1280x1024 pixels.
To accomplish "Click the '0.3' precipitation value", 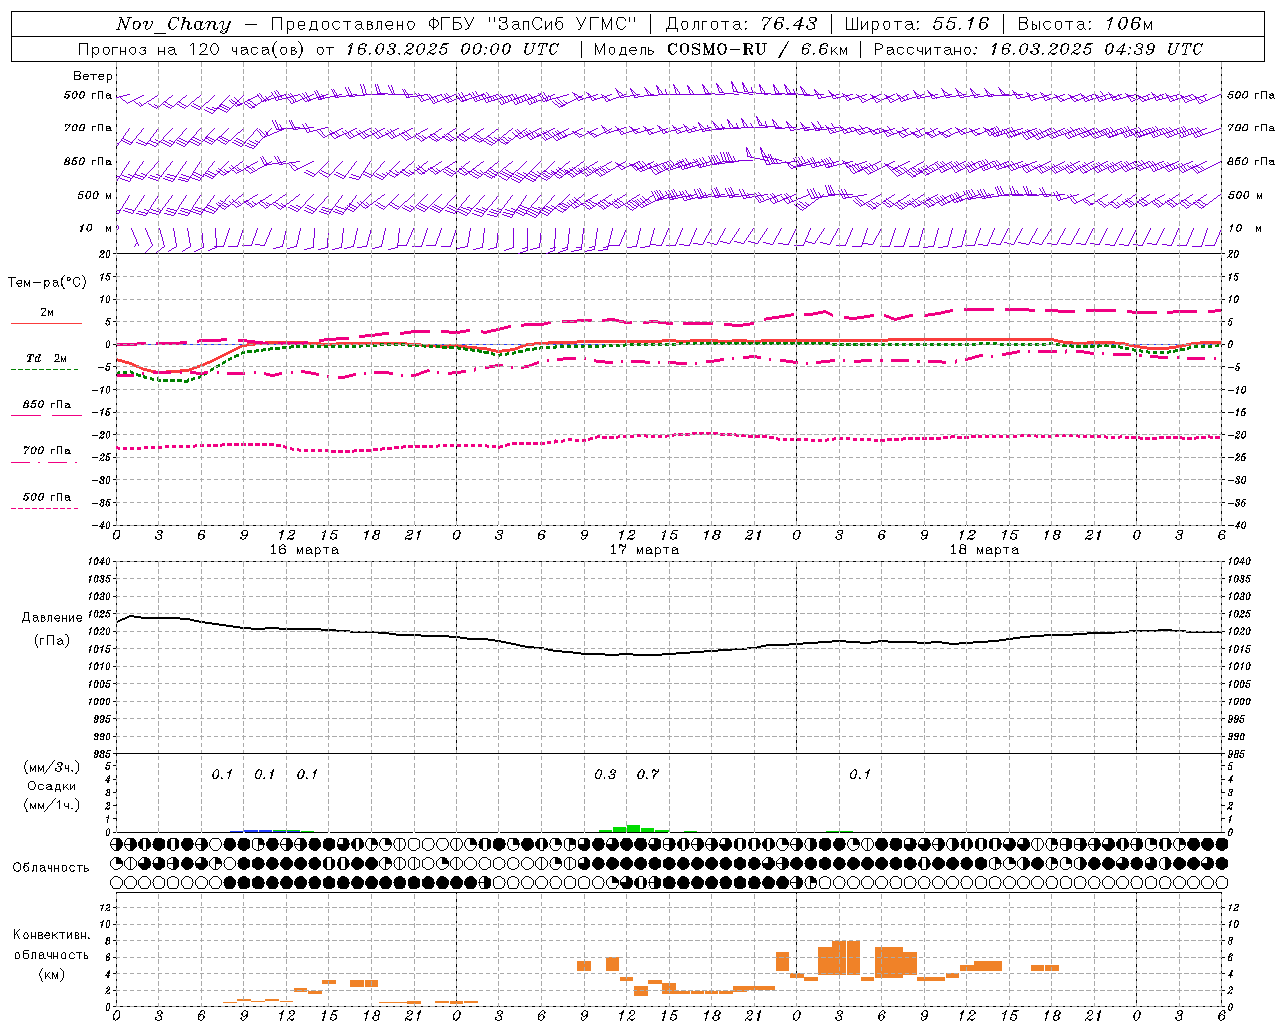I will click(605, 774).
